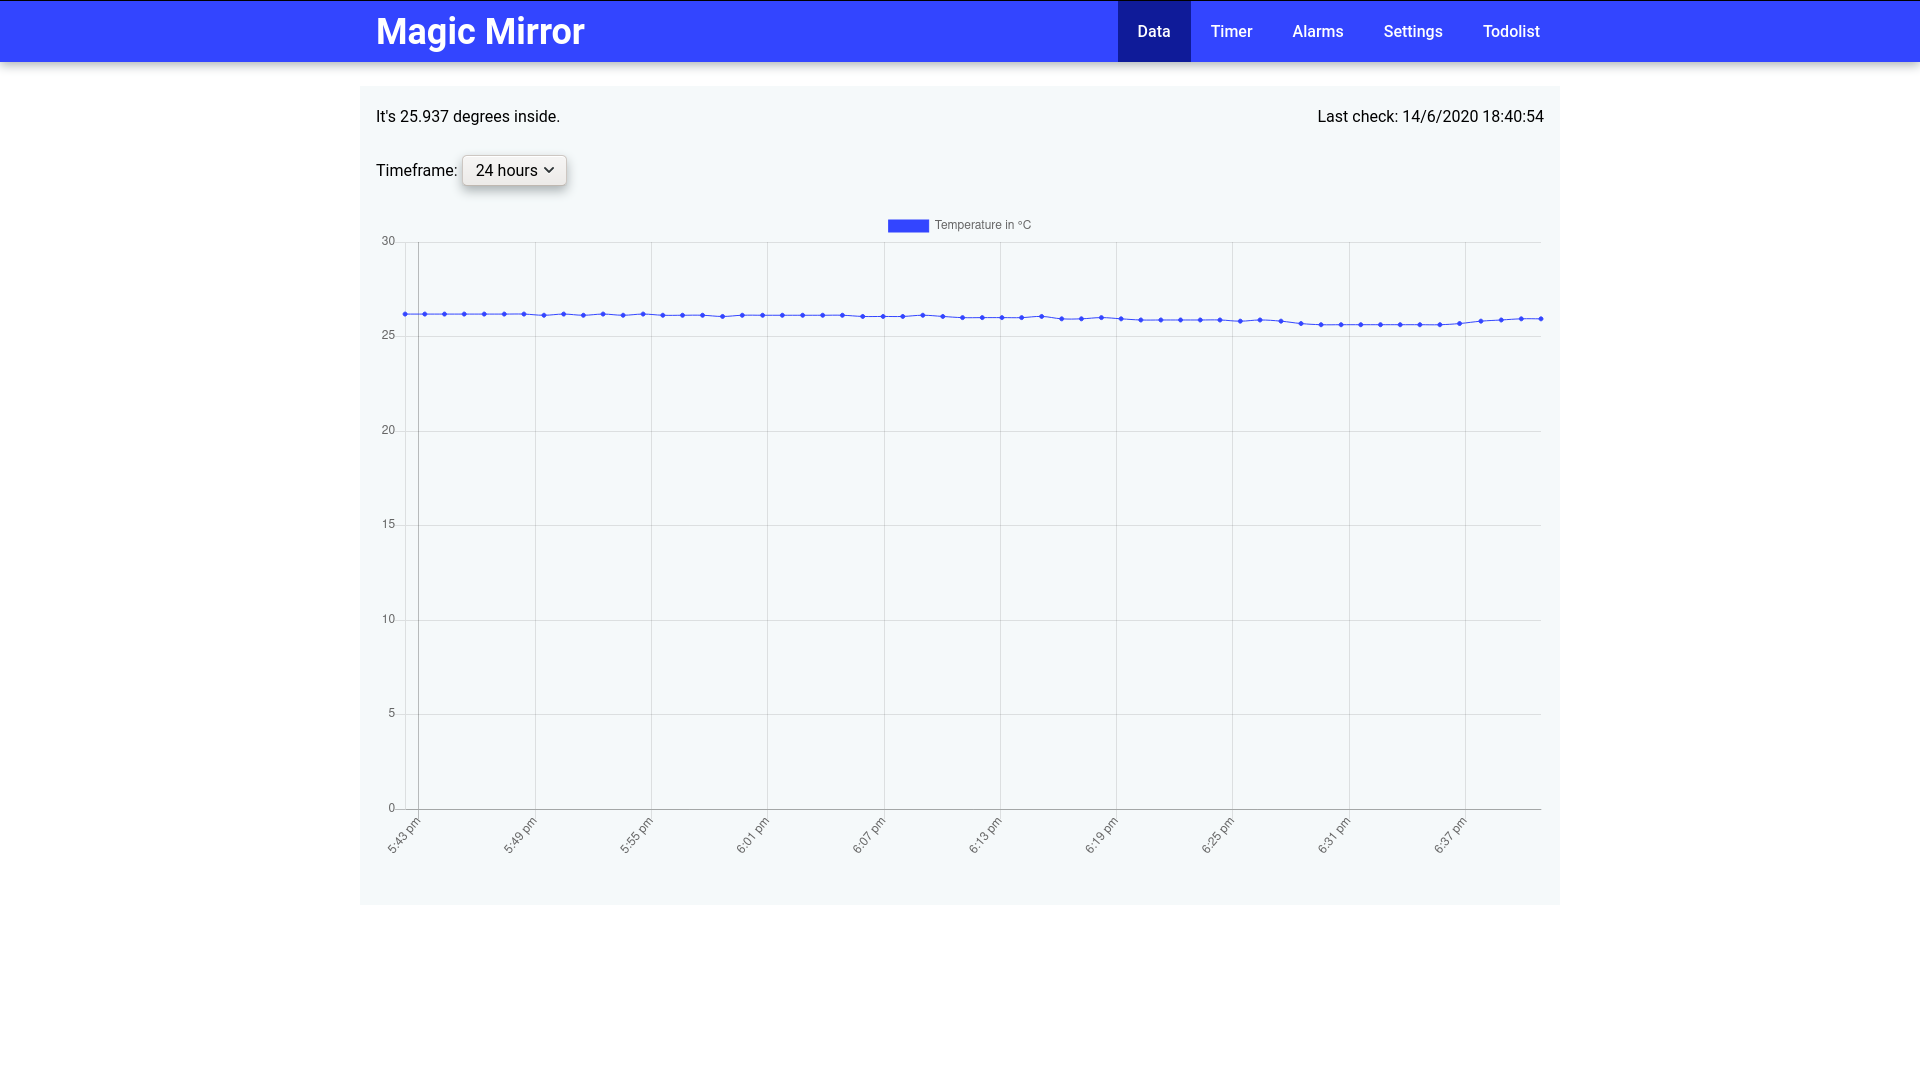Screen dimensions: 1920x1080
Task: Click the 10 value on y-axis
Action: [x=388, y=619]
